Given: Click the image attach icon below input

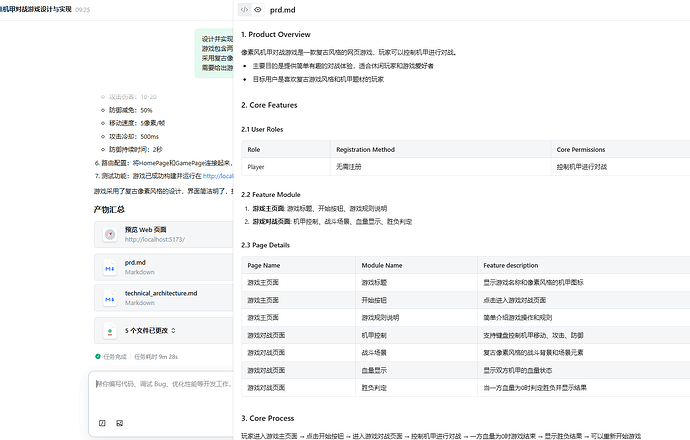Looking at the screenshot, I should [x=120, y=423].
